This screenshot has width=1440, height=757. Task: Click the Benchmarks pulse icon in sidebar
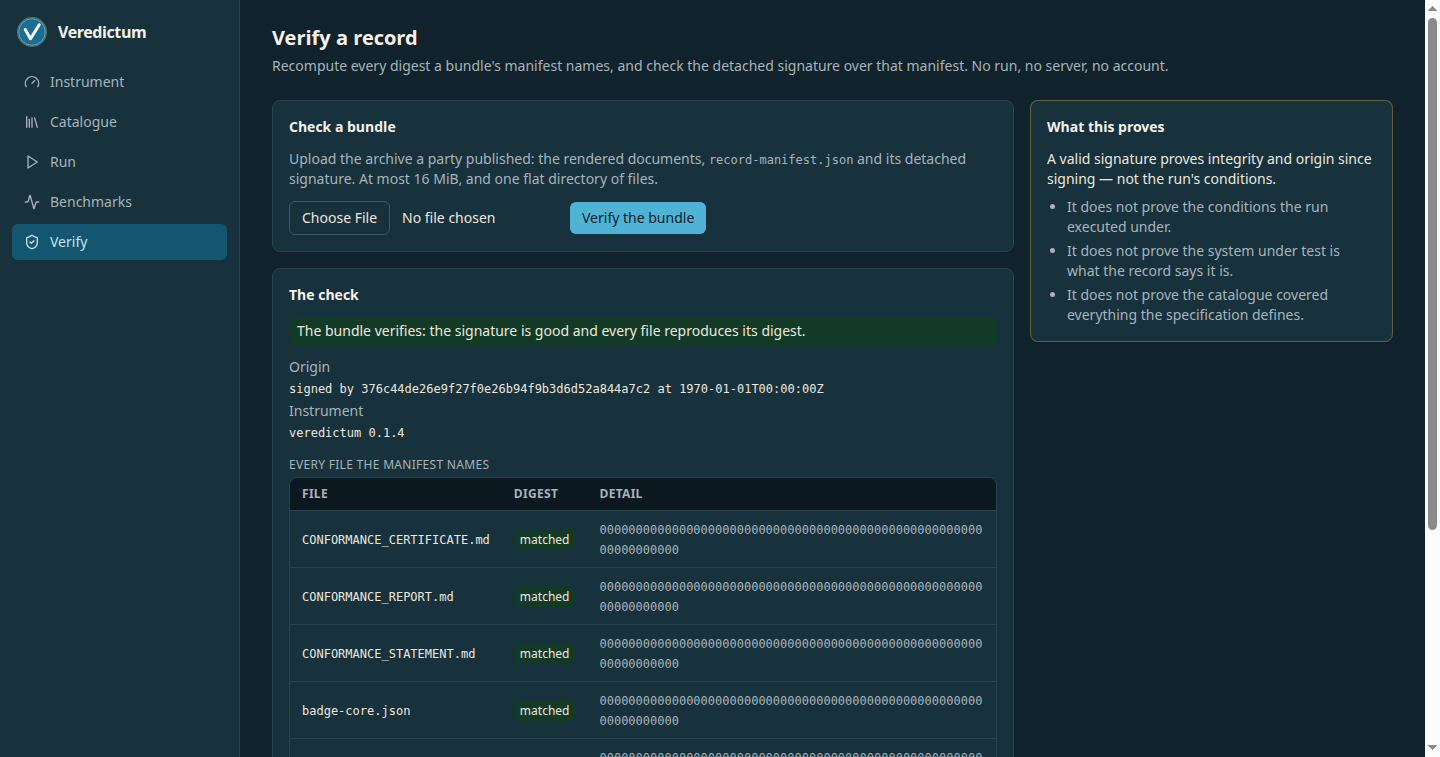[32, 202]
